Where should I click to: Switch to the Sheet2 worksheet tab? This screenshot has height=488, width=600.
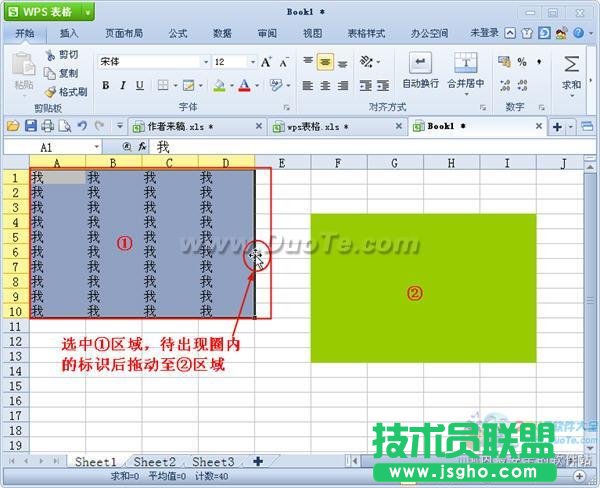coord(154,462)
